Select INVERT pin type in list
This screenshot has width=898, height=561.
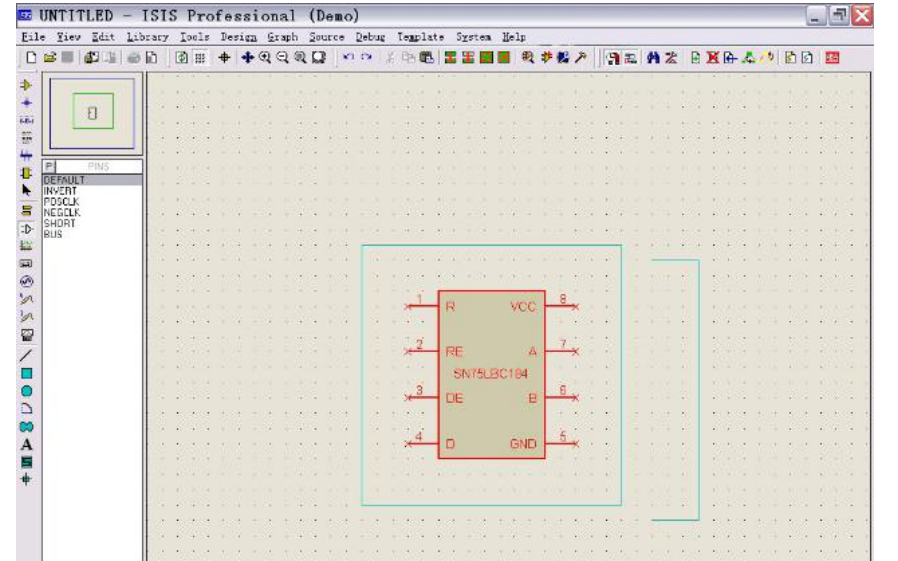pyautogui.click(x=60, y=190)
